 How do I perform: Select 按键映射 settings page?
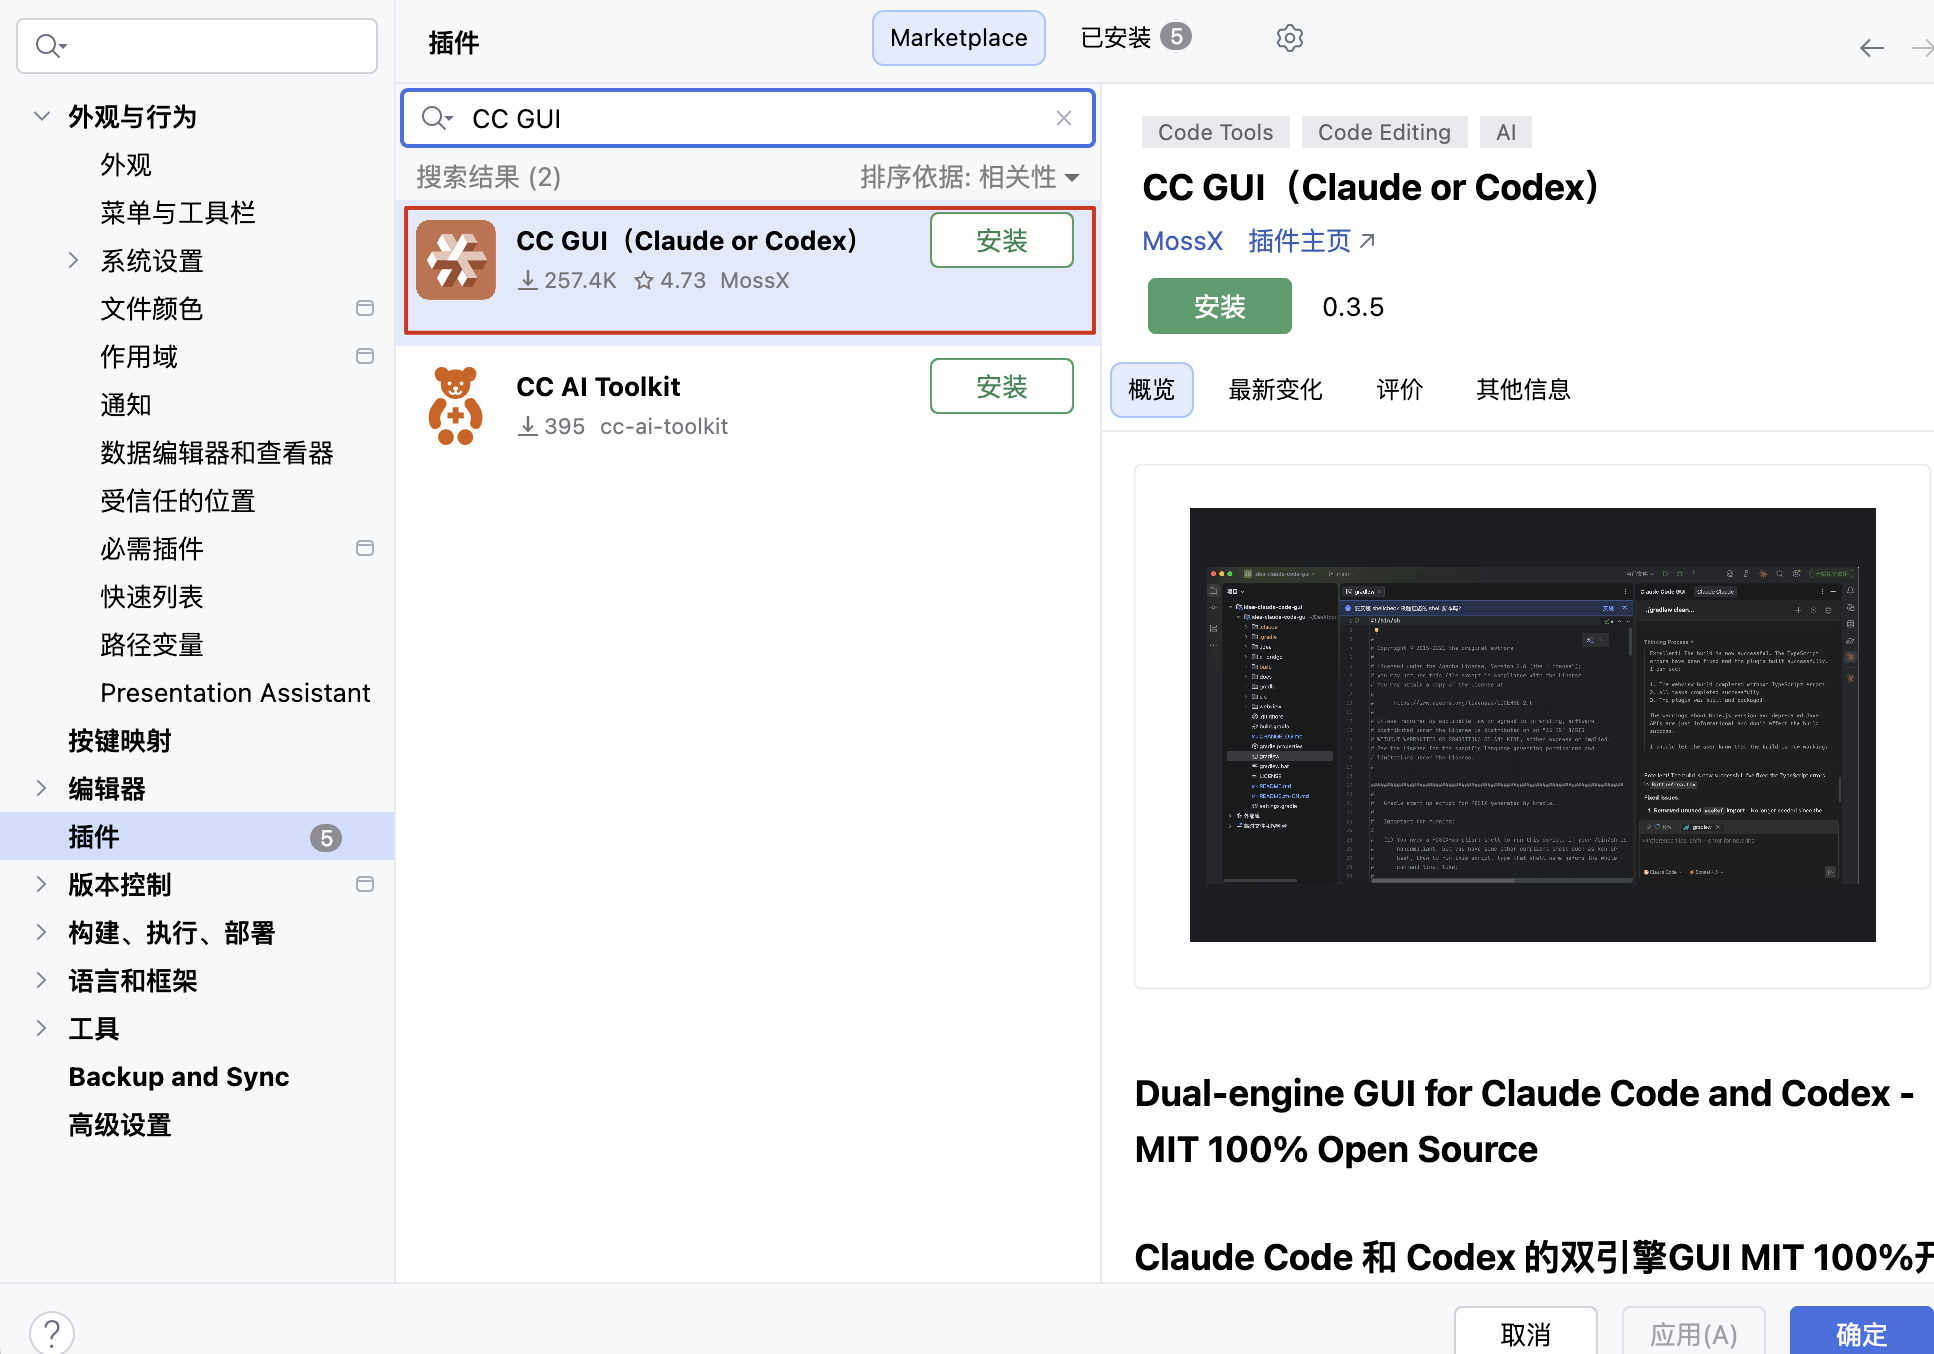point(120,740)
